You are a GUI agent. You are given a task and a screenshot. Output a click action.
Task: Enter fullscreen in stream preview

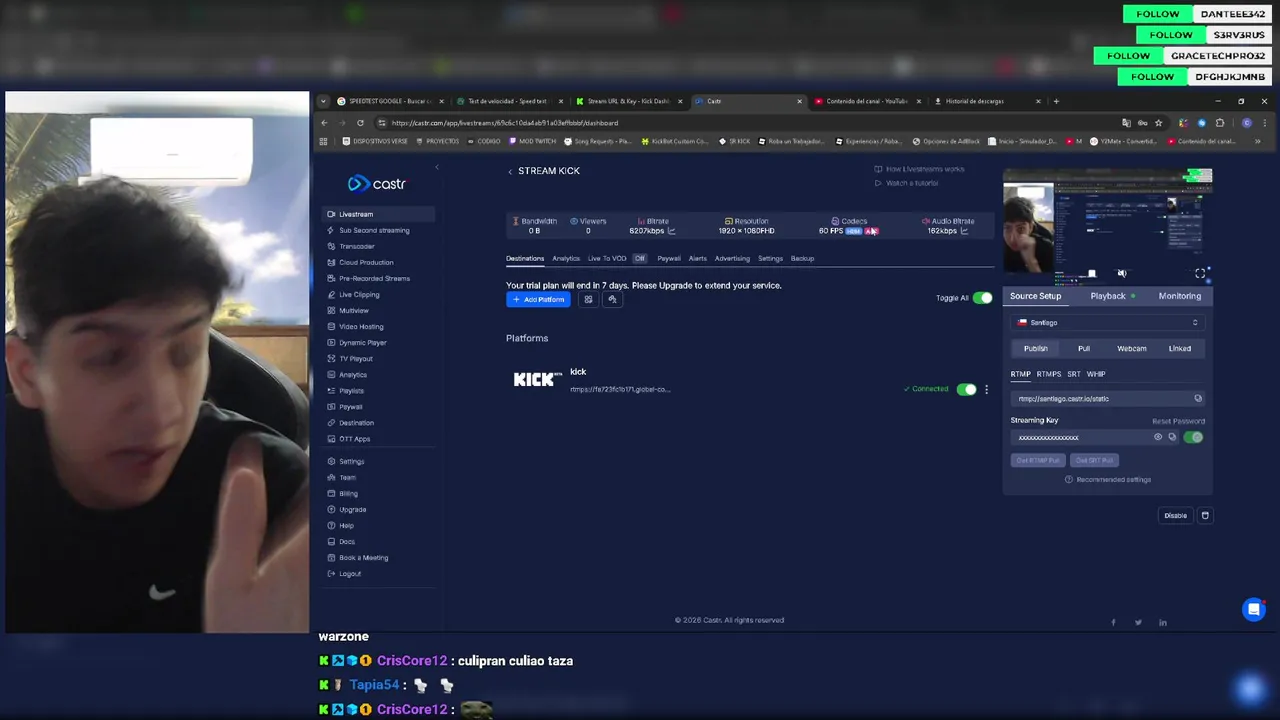(x=1200, y=273)
